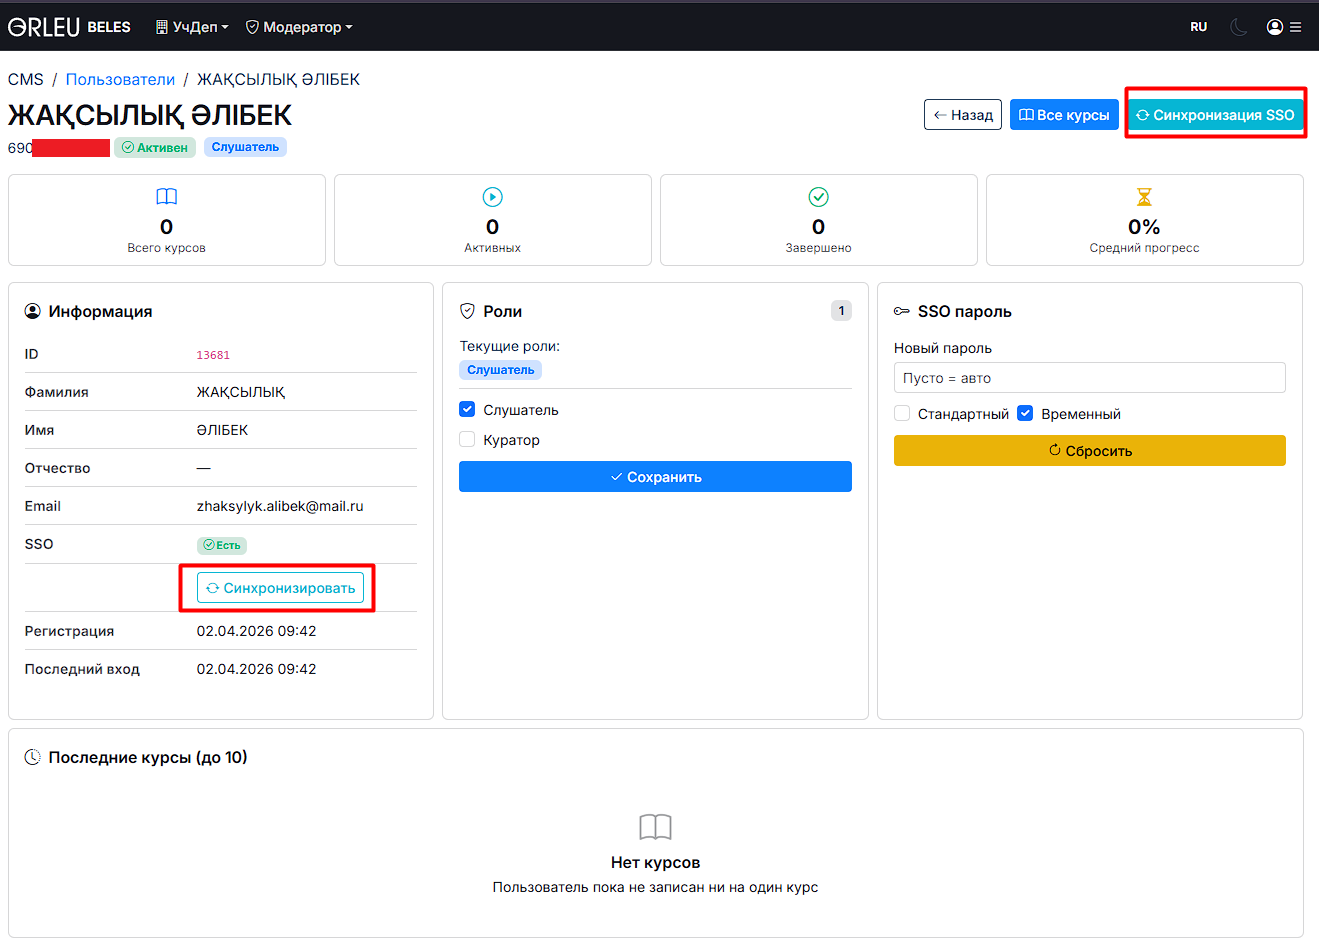The height and width of the screenshot is (941, 1319).
Task: Click the Все курсы button
Action: (x=1064, y=115)
